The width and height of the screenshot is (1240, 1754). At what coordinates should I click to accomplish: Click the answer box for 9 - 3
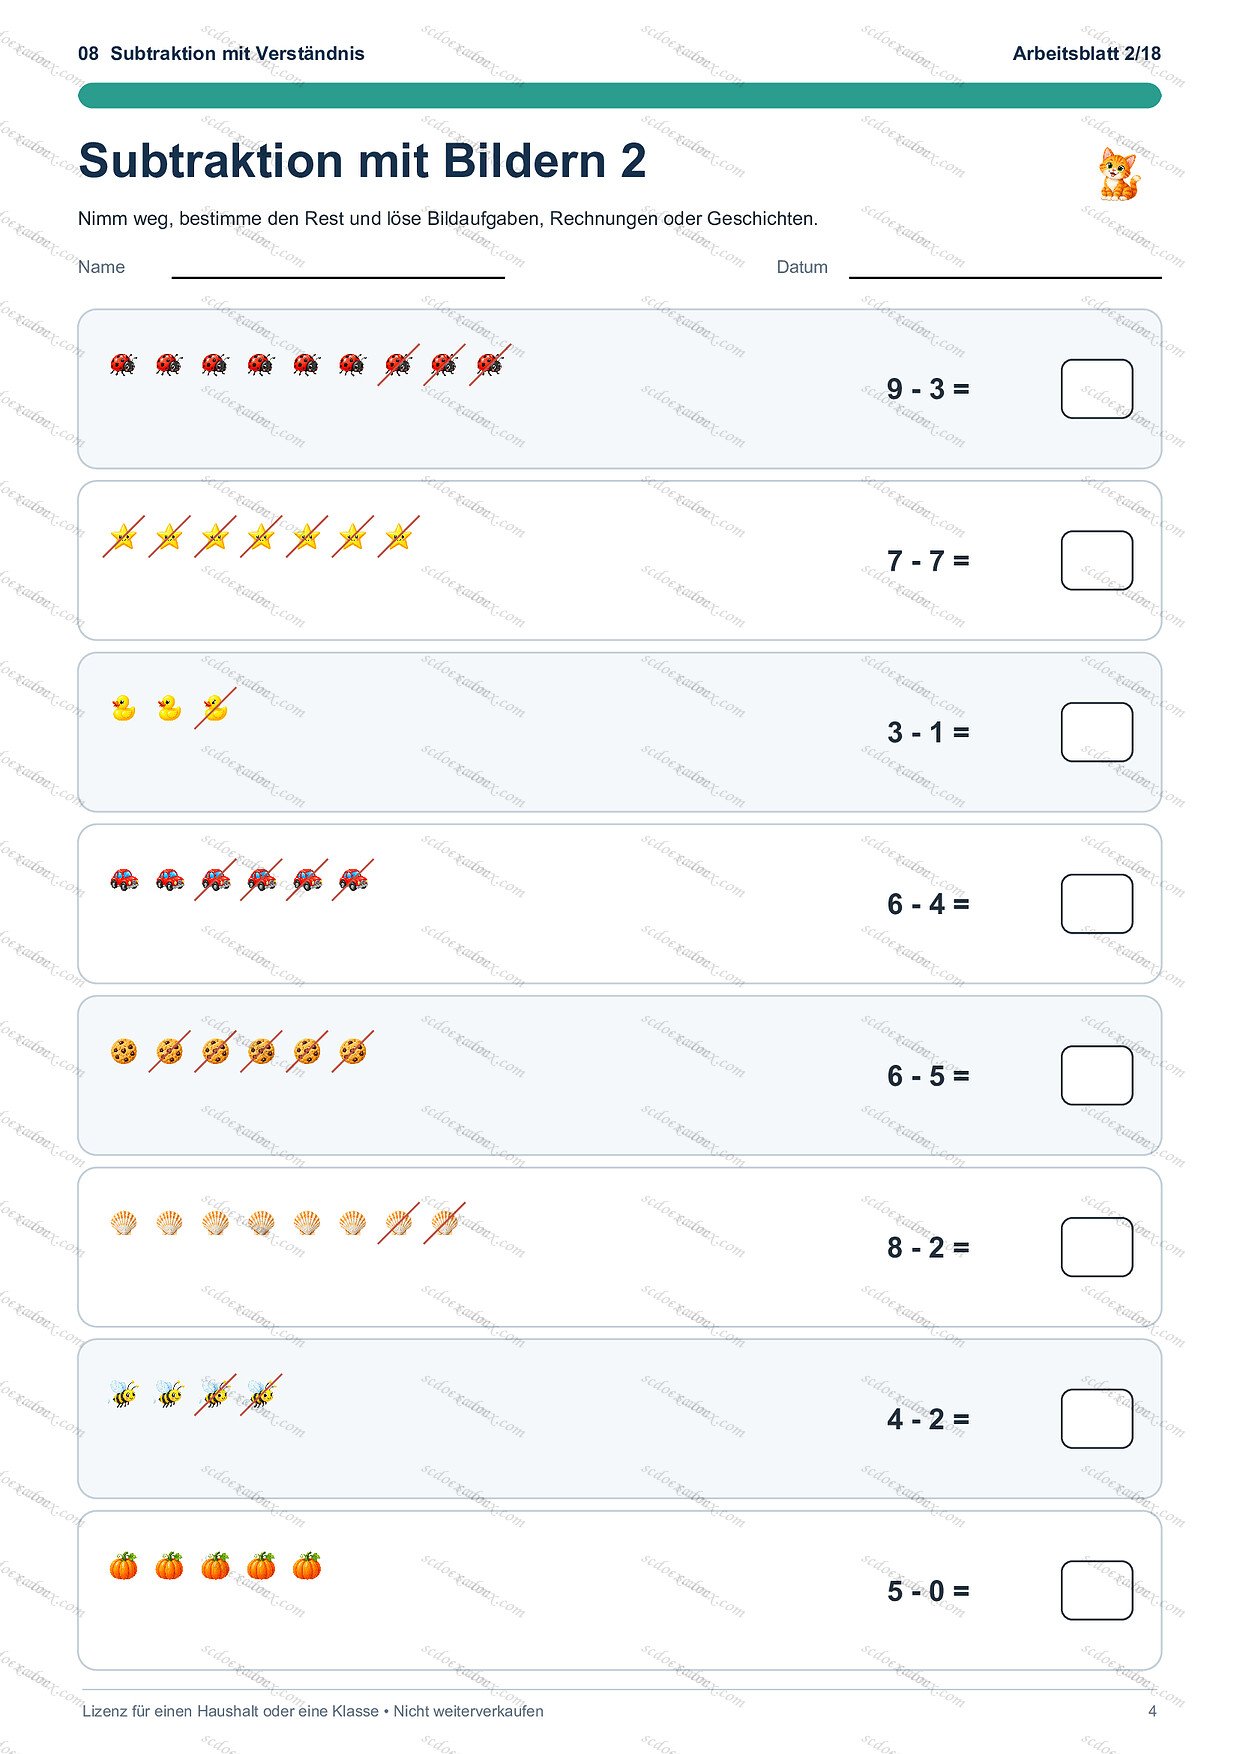(x=1097, y=389)
